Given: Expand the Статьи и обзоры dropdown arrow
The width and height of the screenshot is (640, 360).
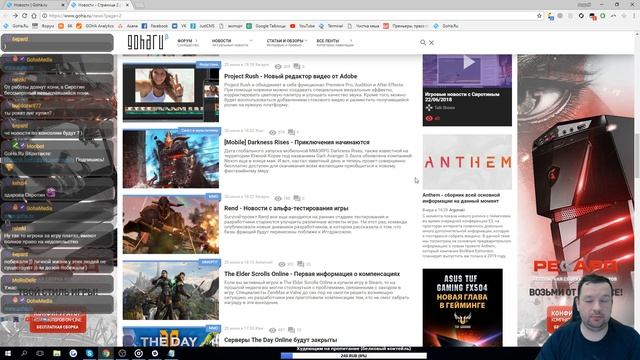Looking at the screenshot, I should [306, 40].
